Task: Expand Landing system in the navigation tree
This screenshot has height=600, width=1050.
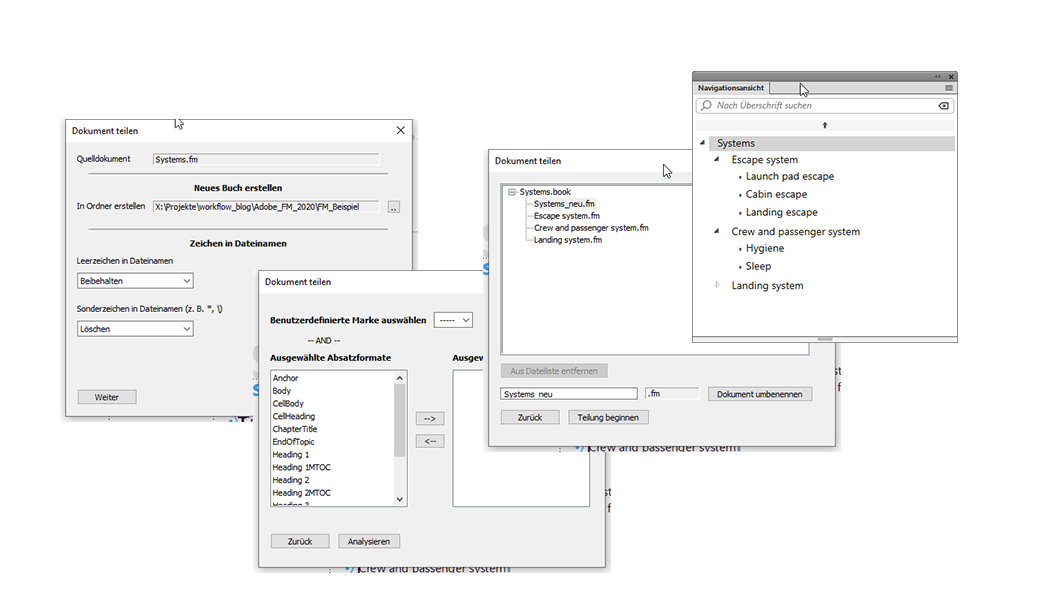Action: (x=717, y=286)
